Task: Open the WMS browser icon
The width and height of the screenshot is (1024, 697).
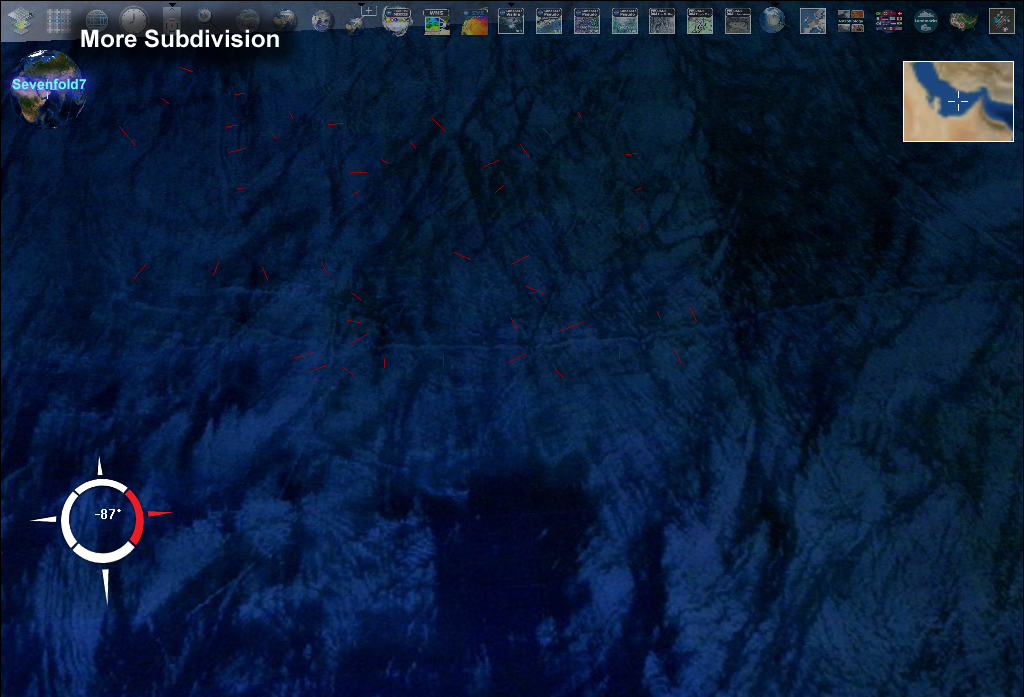Action: (436, 21)
